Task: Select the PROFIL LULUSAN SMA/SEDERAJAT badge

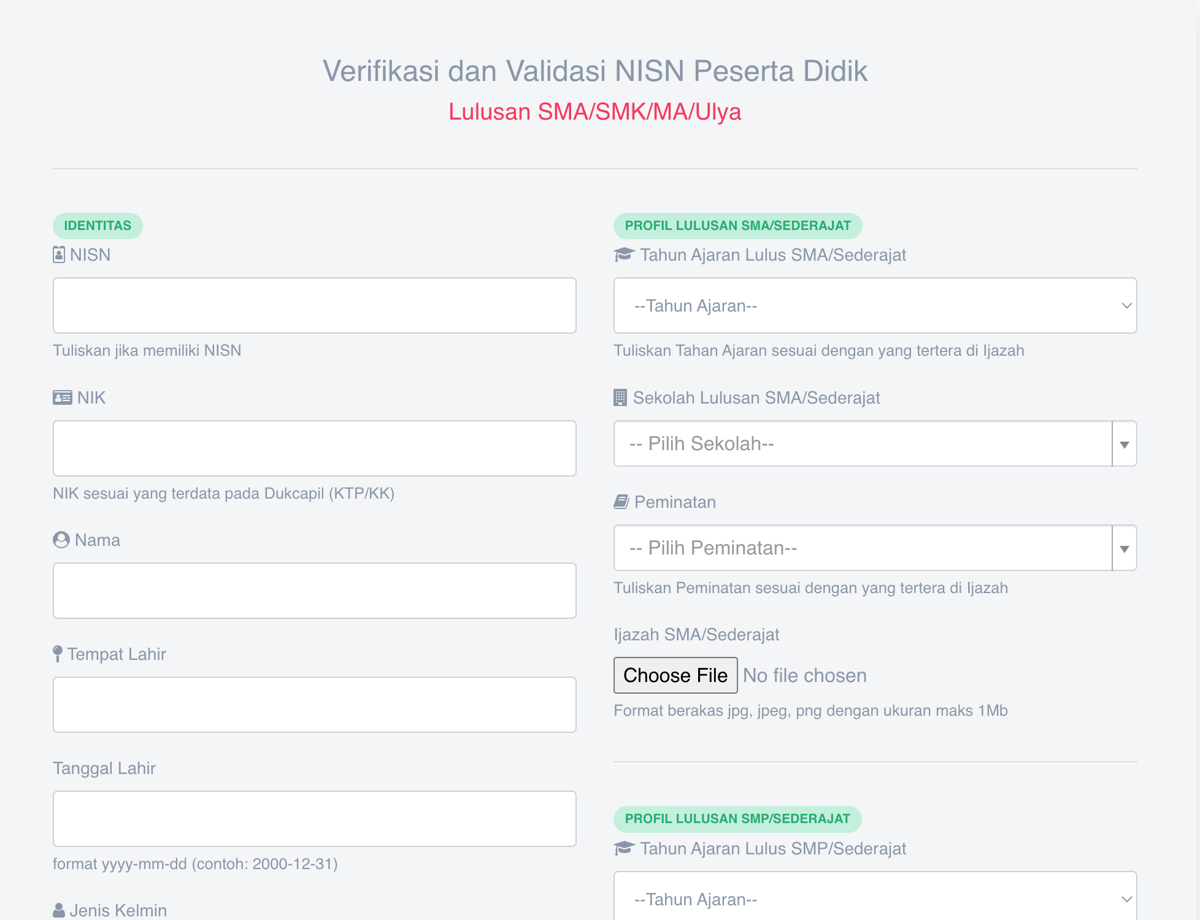Action: [x=737, y=225]
